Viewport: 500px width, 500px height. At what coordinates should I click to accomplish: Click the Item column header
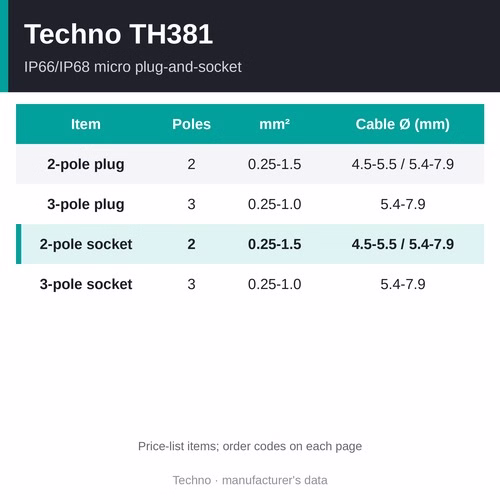86,124
